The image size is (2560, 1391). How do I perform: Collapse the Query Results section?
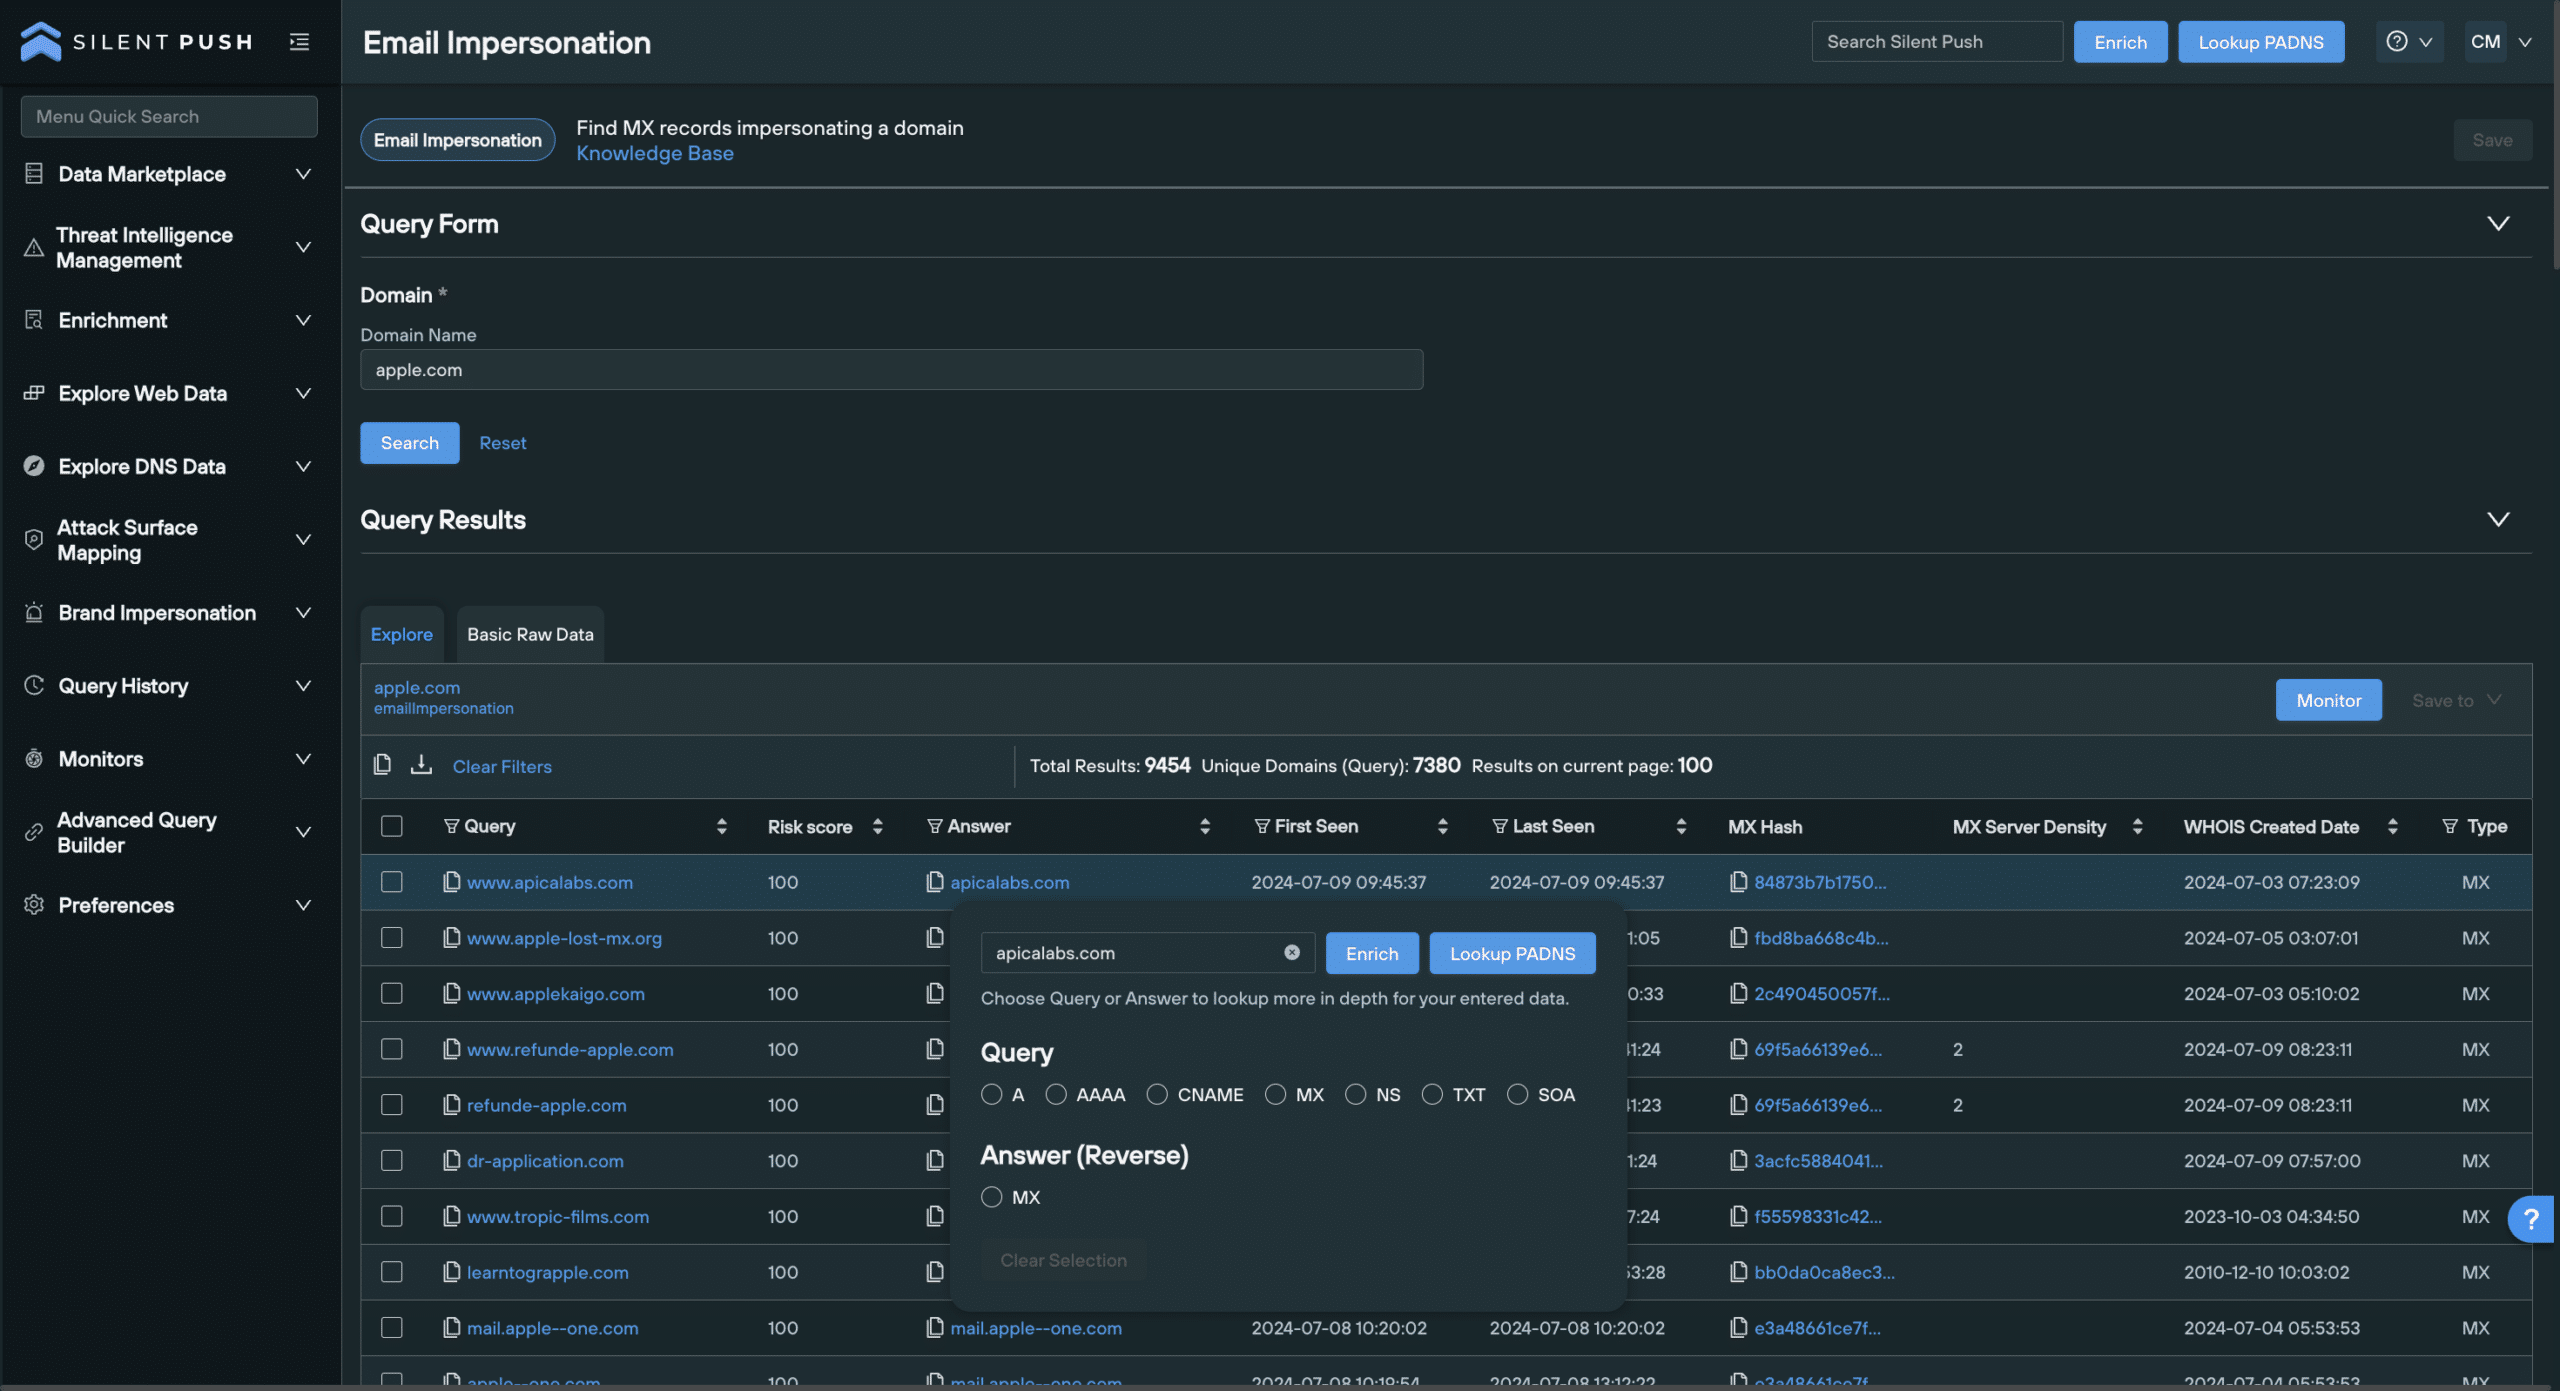pyautogui.click(x=2498, y=520)
